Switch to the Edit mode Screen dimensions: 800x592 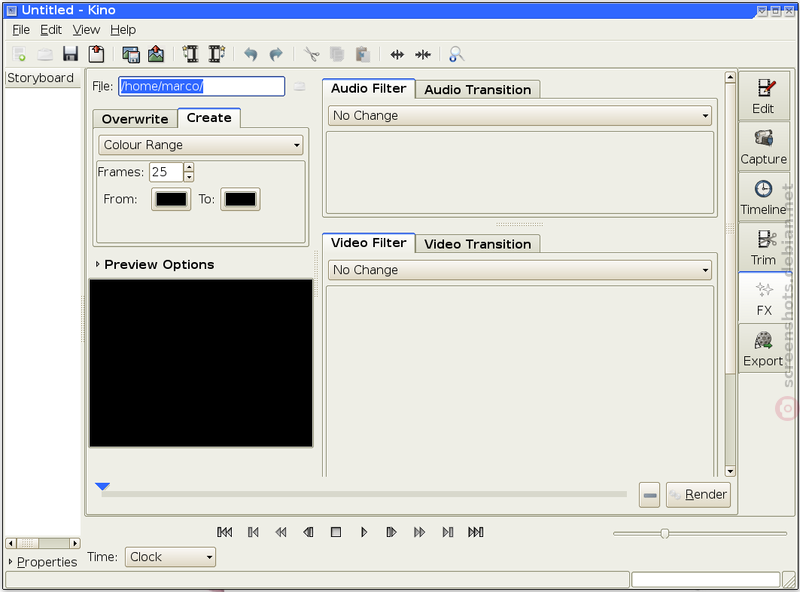pos(763,96)
